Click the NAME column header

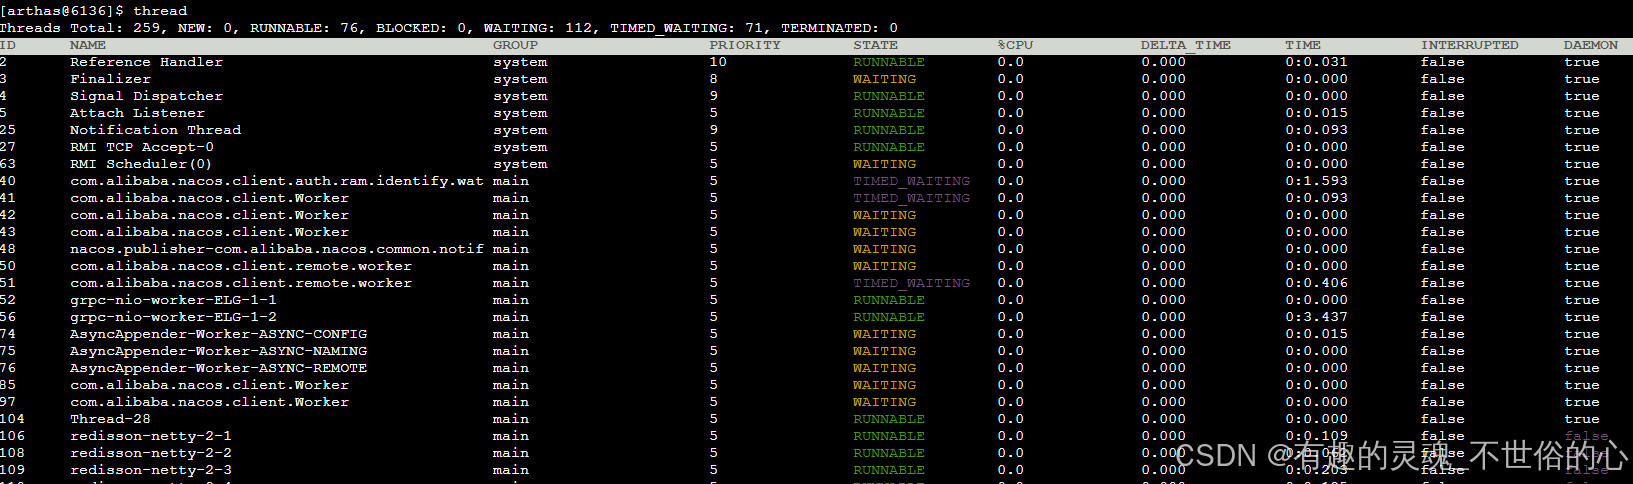click(x=88, y=45)
